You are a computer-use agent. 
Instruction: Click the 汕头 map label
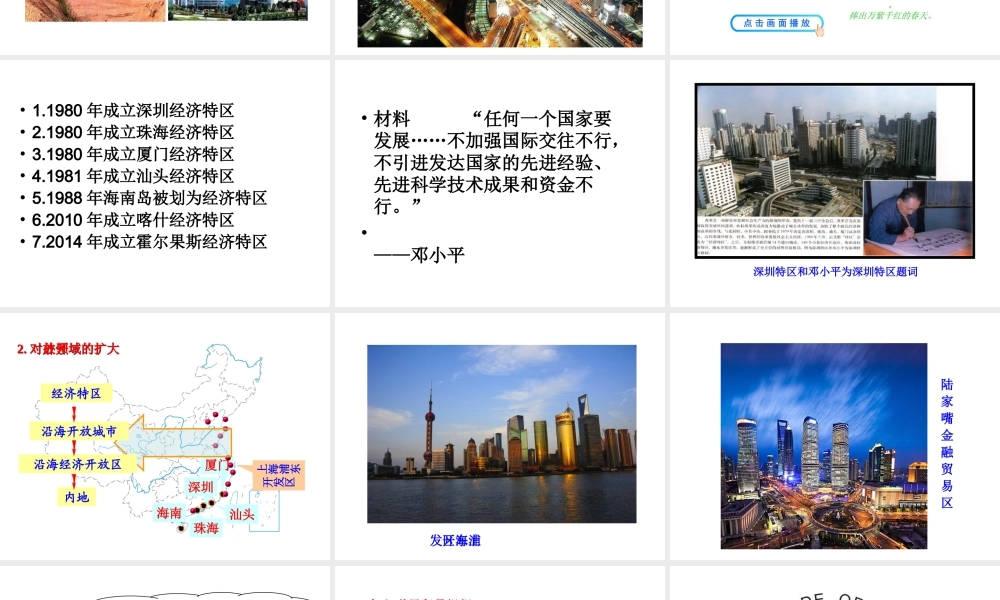242,515
